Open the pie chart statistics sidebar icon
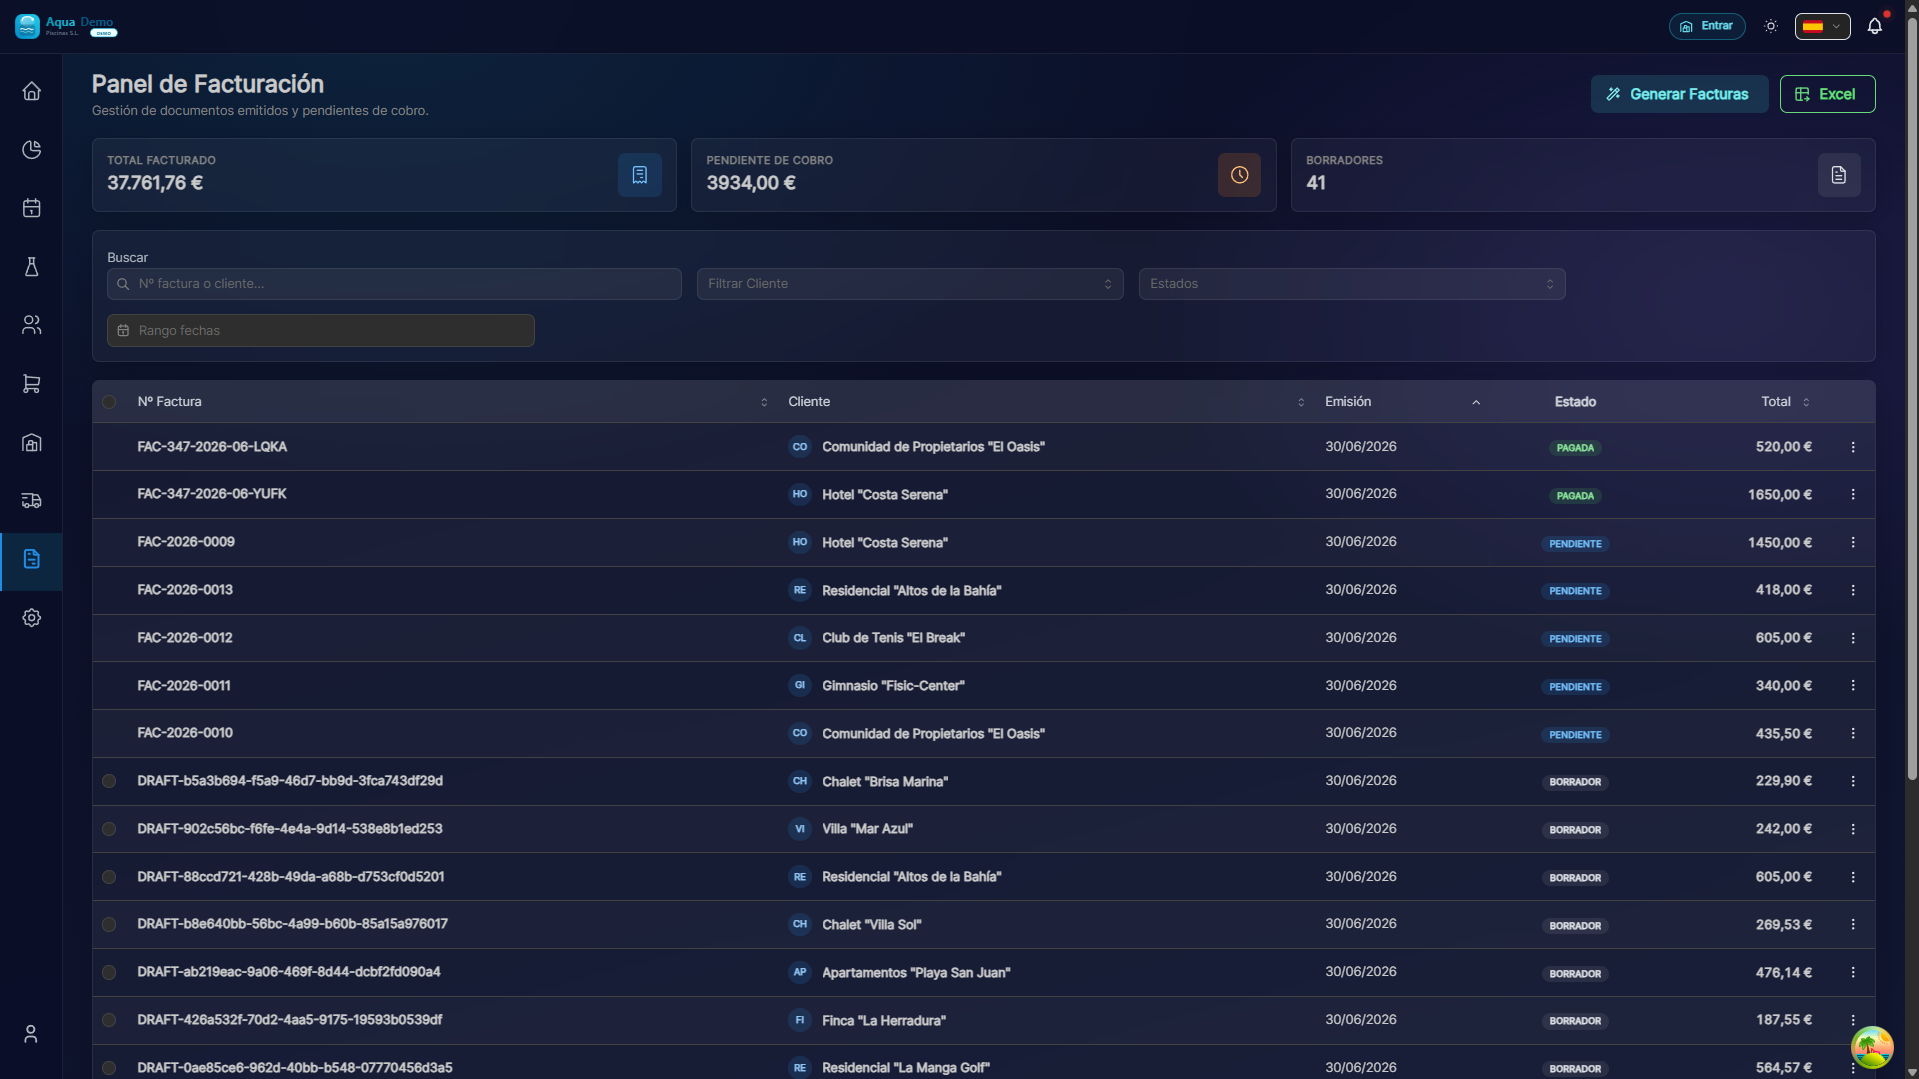The image size is (1919, 1079). [31, 150]
